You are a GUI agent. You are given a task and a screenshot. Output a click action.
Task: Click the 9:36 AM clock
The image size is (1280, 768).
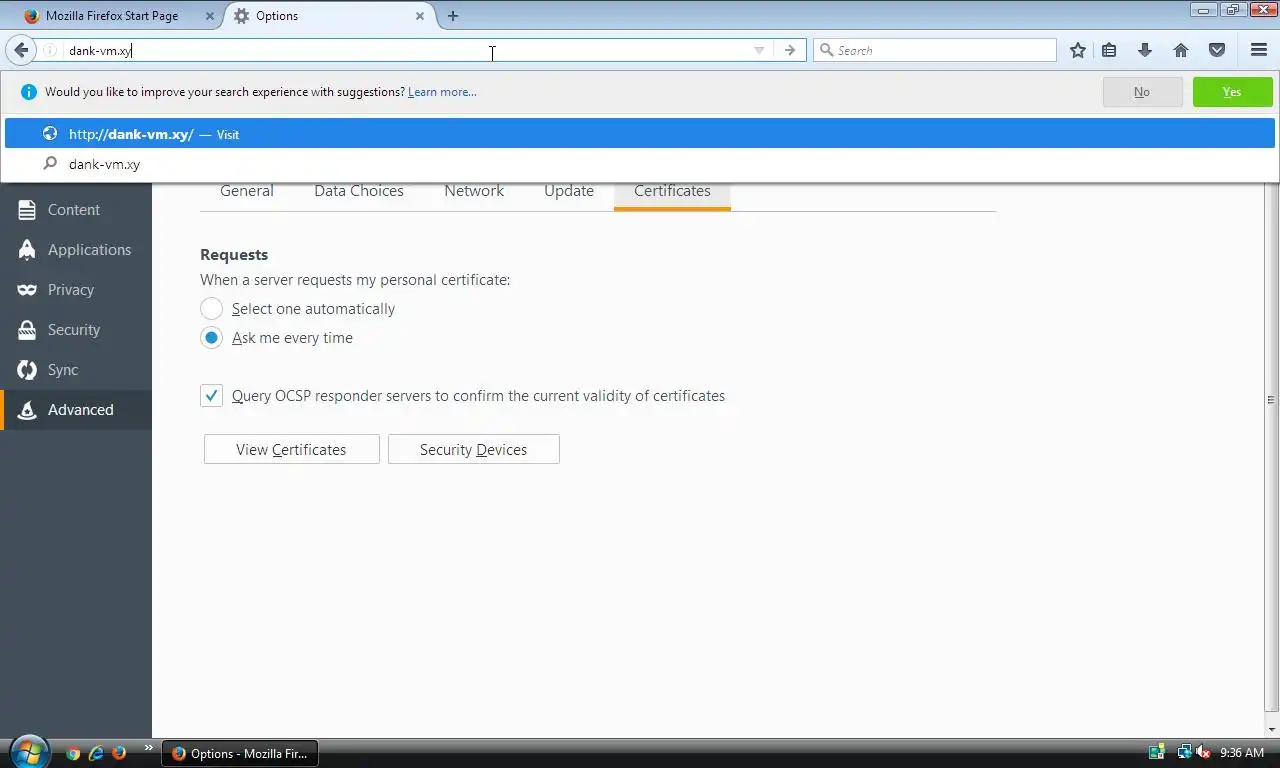tap(1242, 753)
